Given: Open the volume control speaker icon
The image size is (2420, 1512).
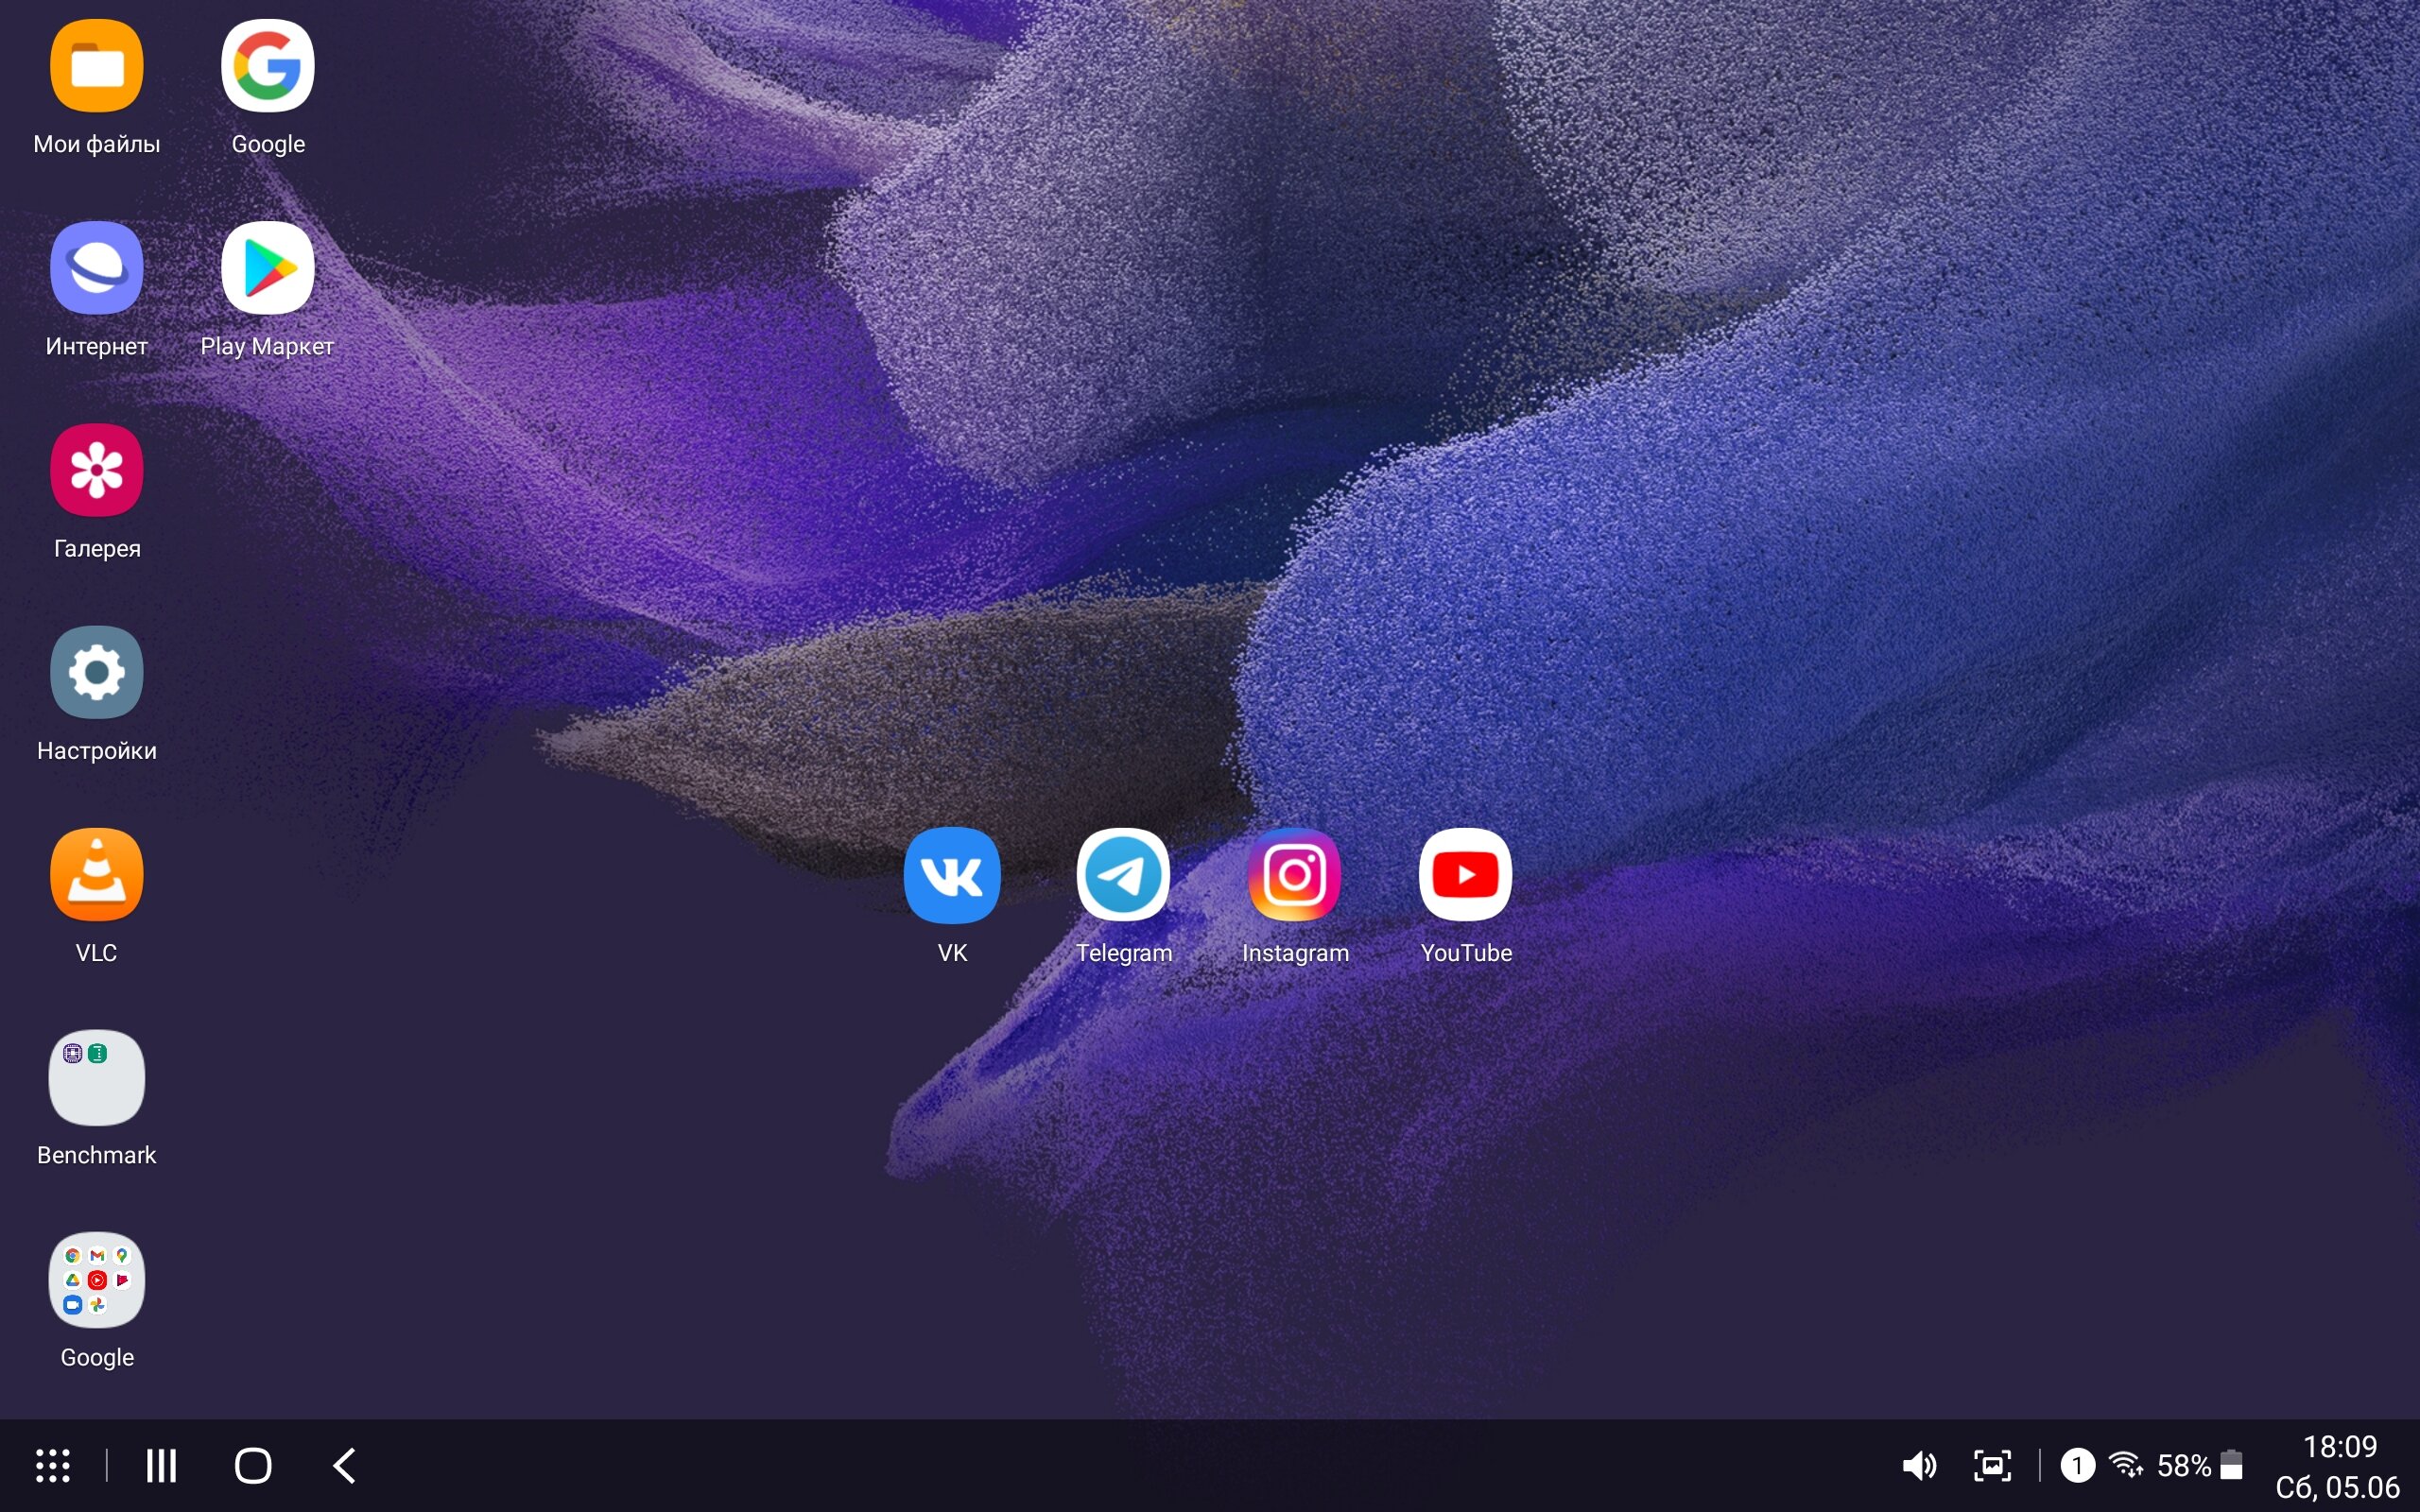Looking at the screenshot, I should [1918, 1466].
